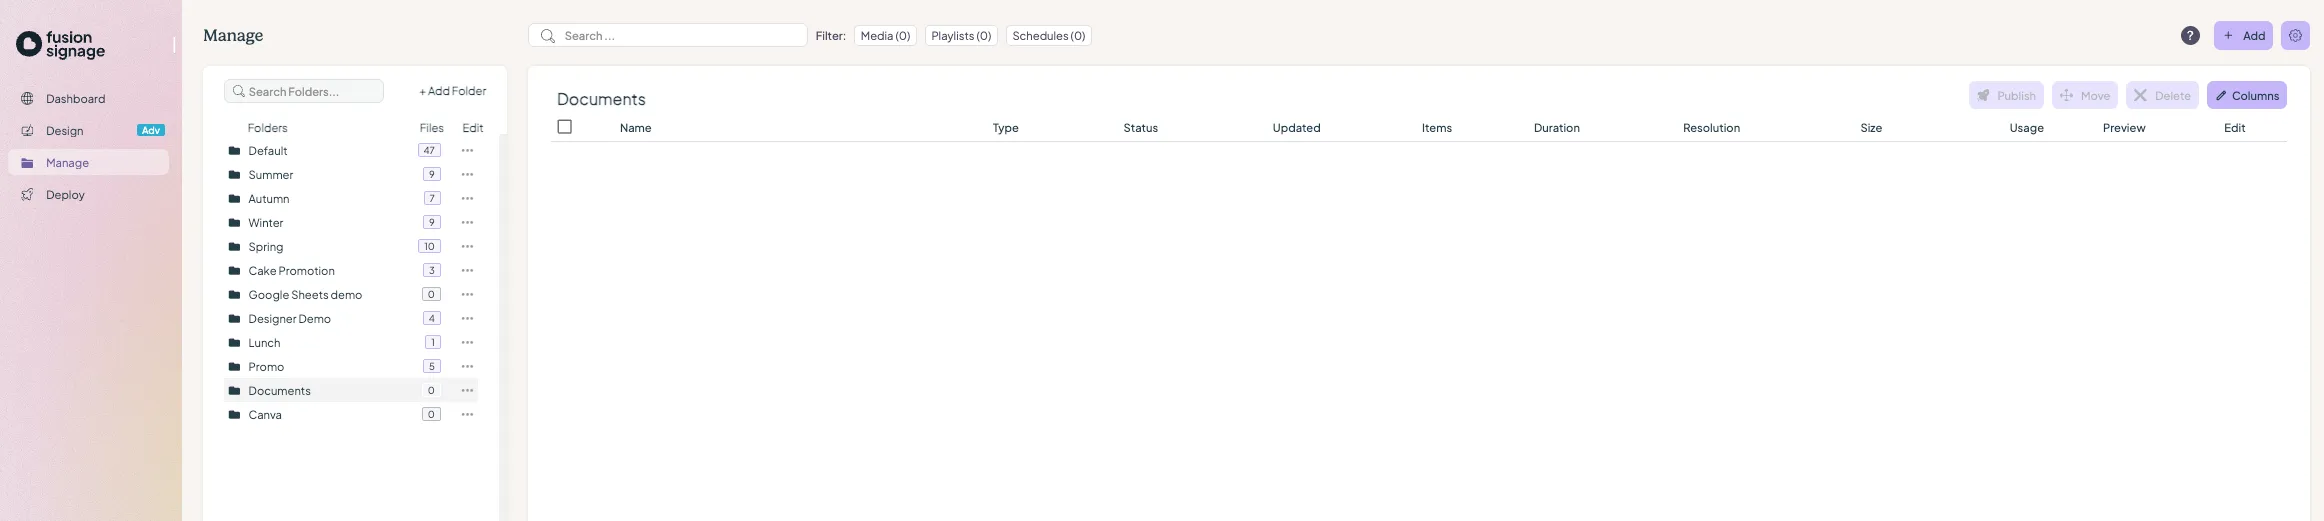Click the Canva folder icon

[234, 415]
